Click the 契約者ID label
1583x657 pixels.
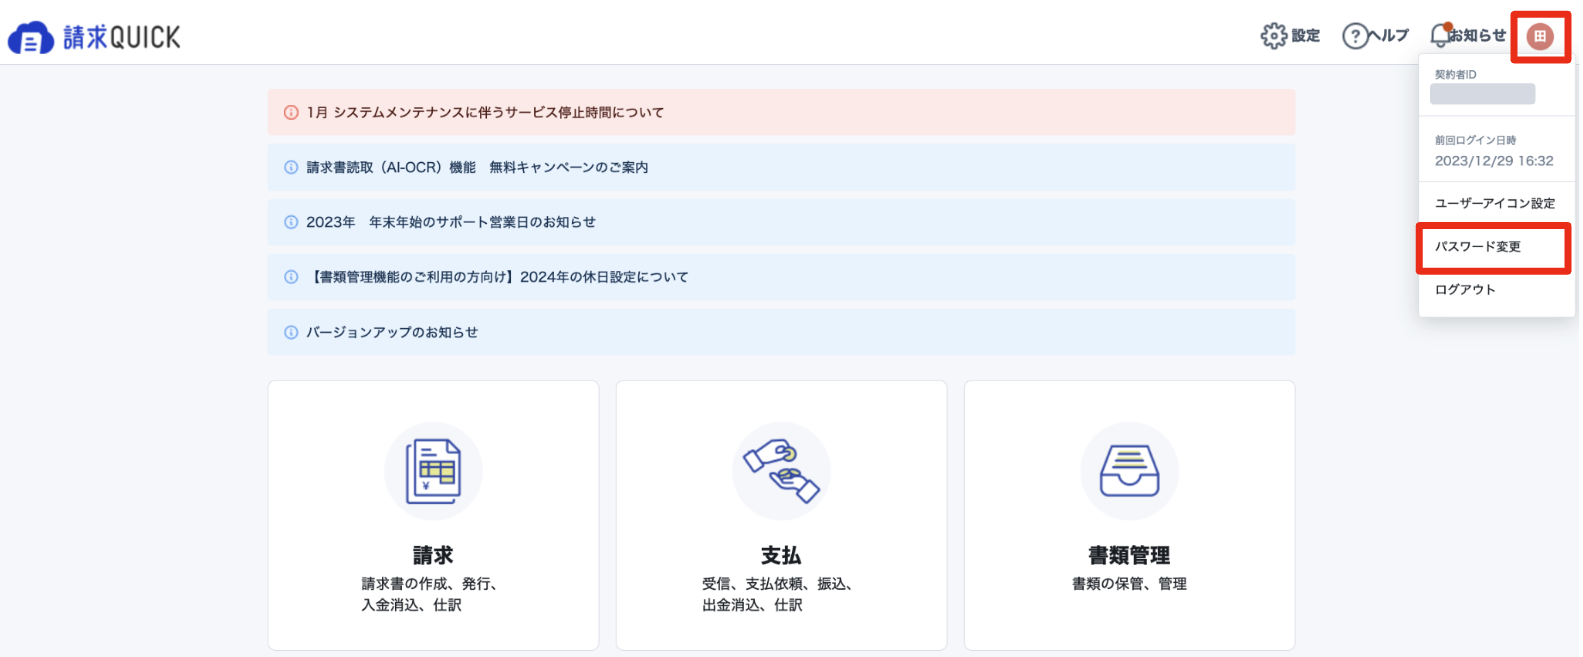[1455, 75]
